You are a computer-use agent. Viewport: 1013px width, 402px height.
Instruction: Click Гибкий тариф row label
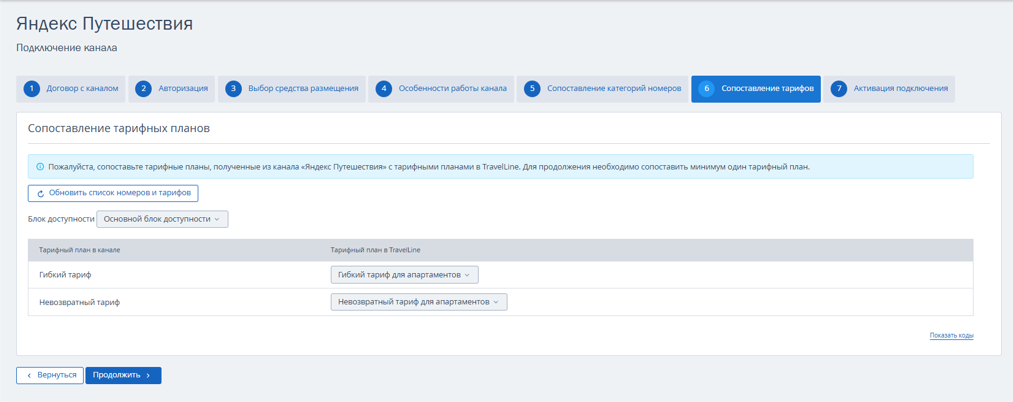pyautogui.click(x=65, y=275)
